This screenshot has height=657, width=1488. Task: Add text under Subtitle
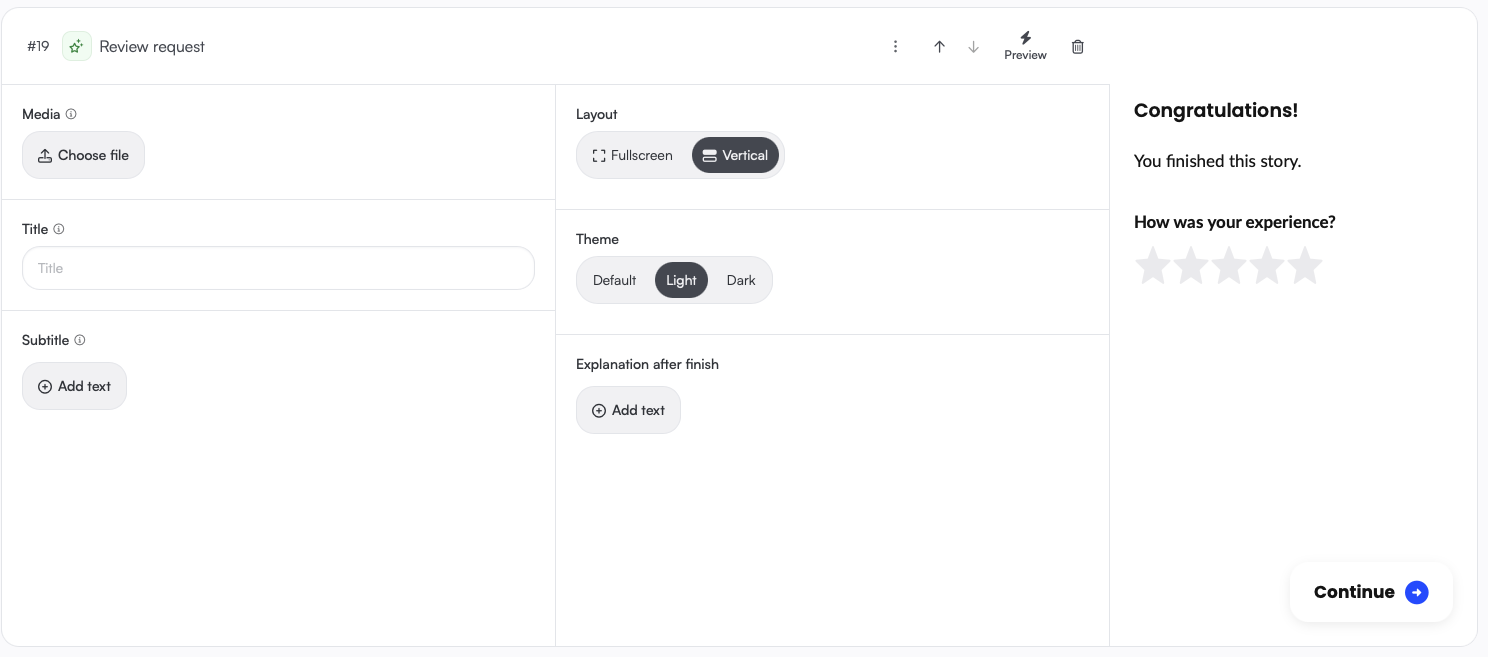74,386
